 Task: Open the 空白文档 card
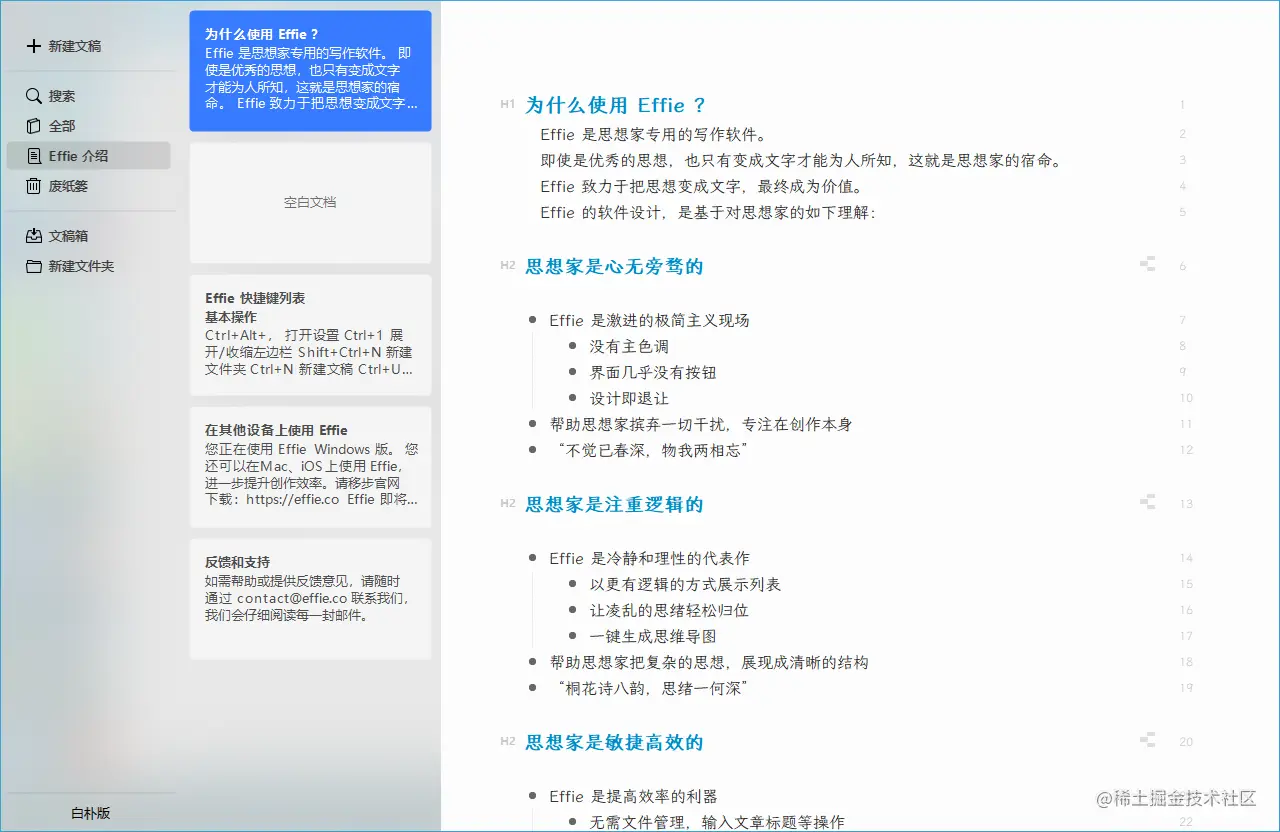[310, 203]
